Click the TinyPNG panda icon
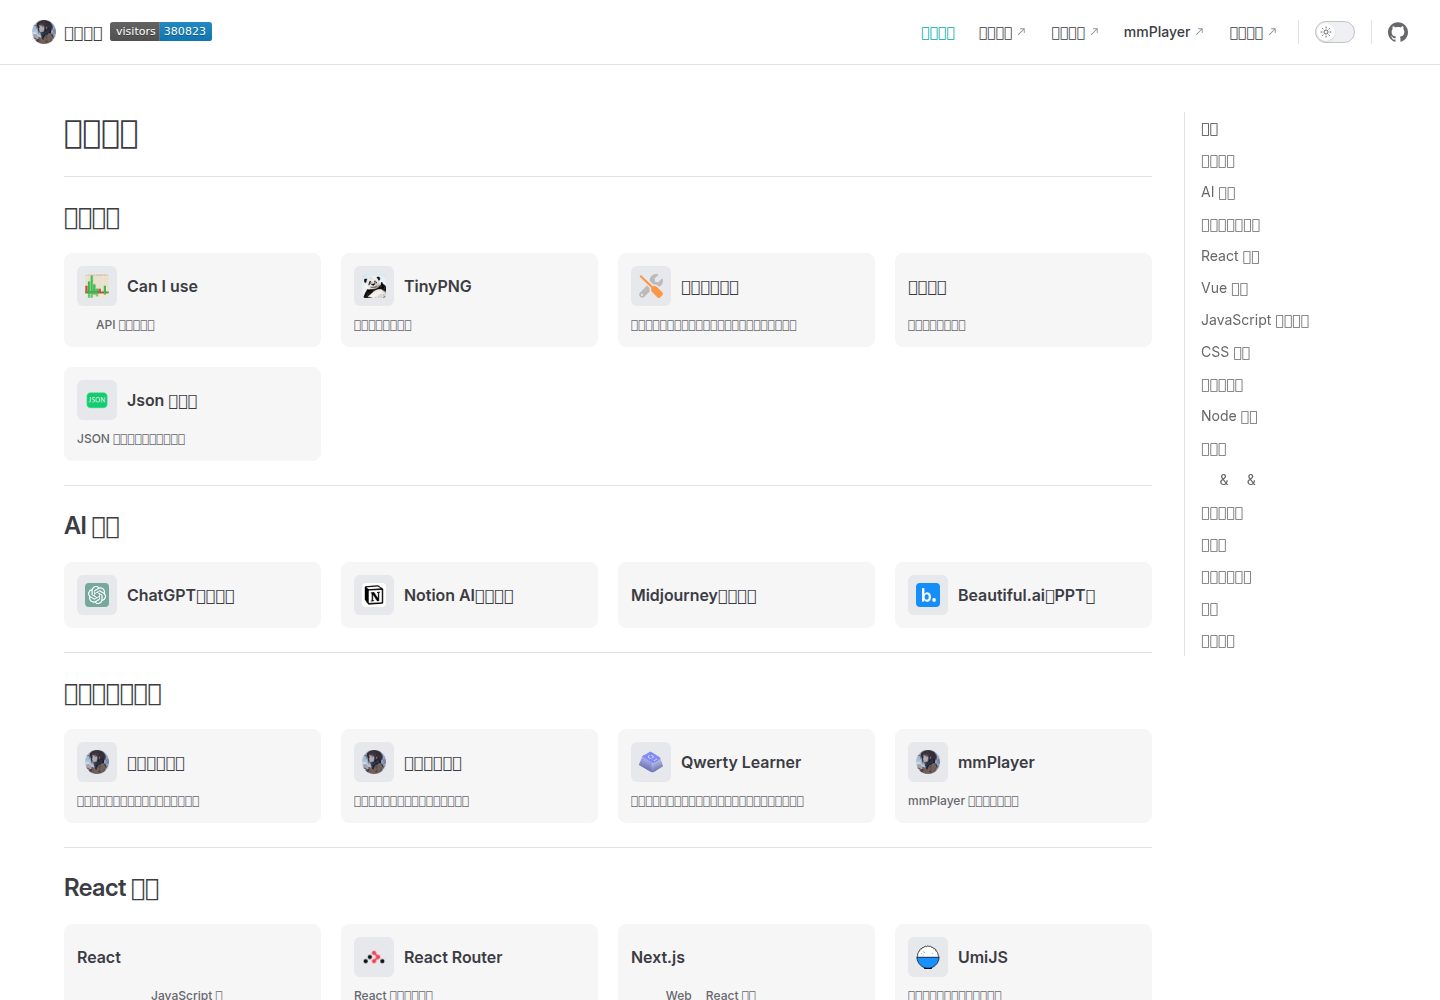 click(x=374, y=286)
